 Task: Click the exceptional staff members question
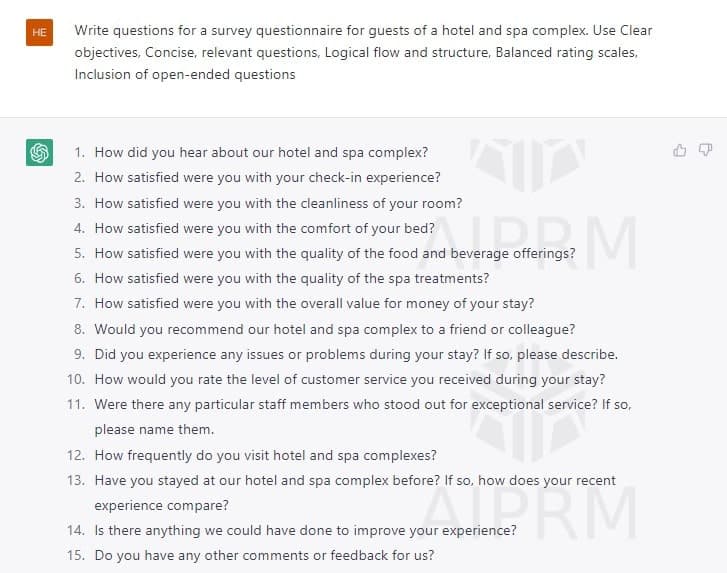coord(363,417)
